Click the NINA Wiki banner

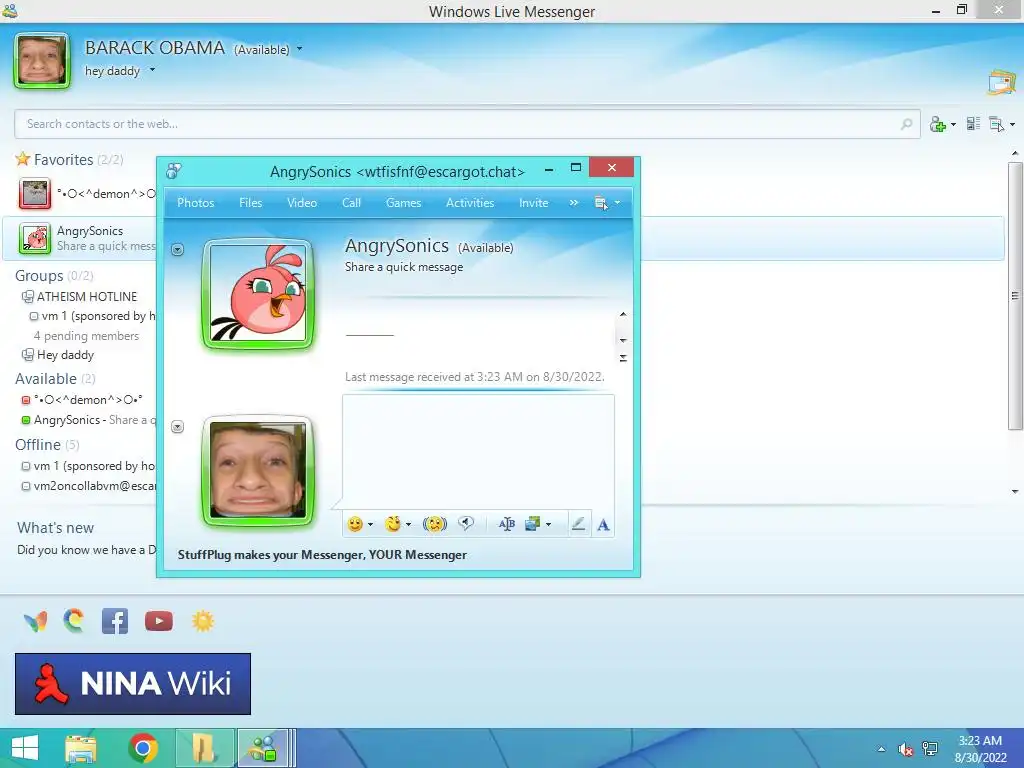tap(133, 684)
